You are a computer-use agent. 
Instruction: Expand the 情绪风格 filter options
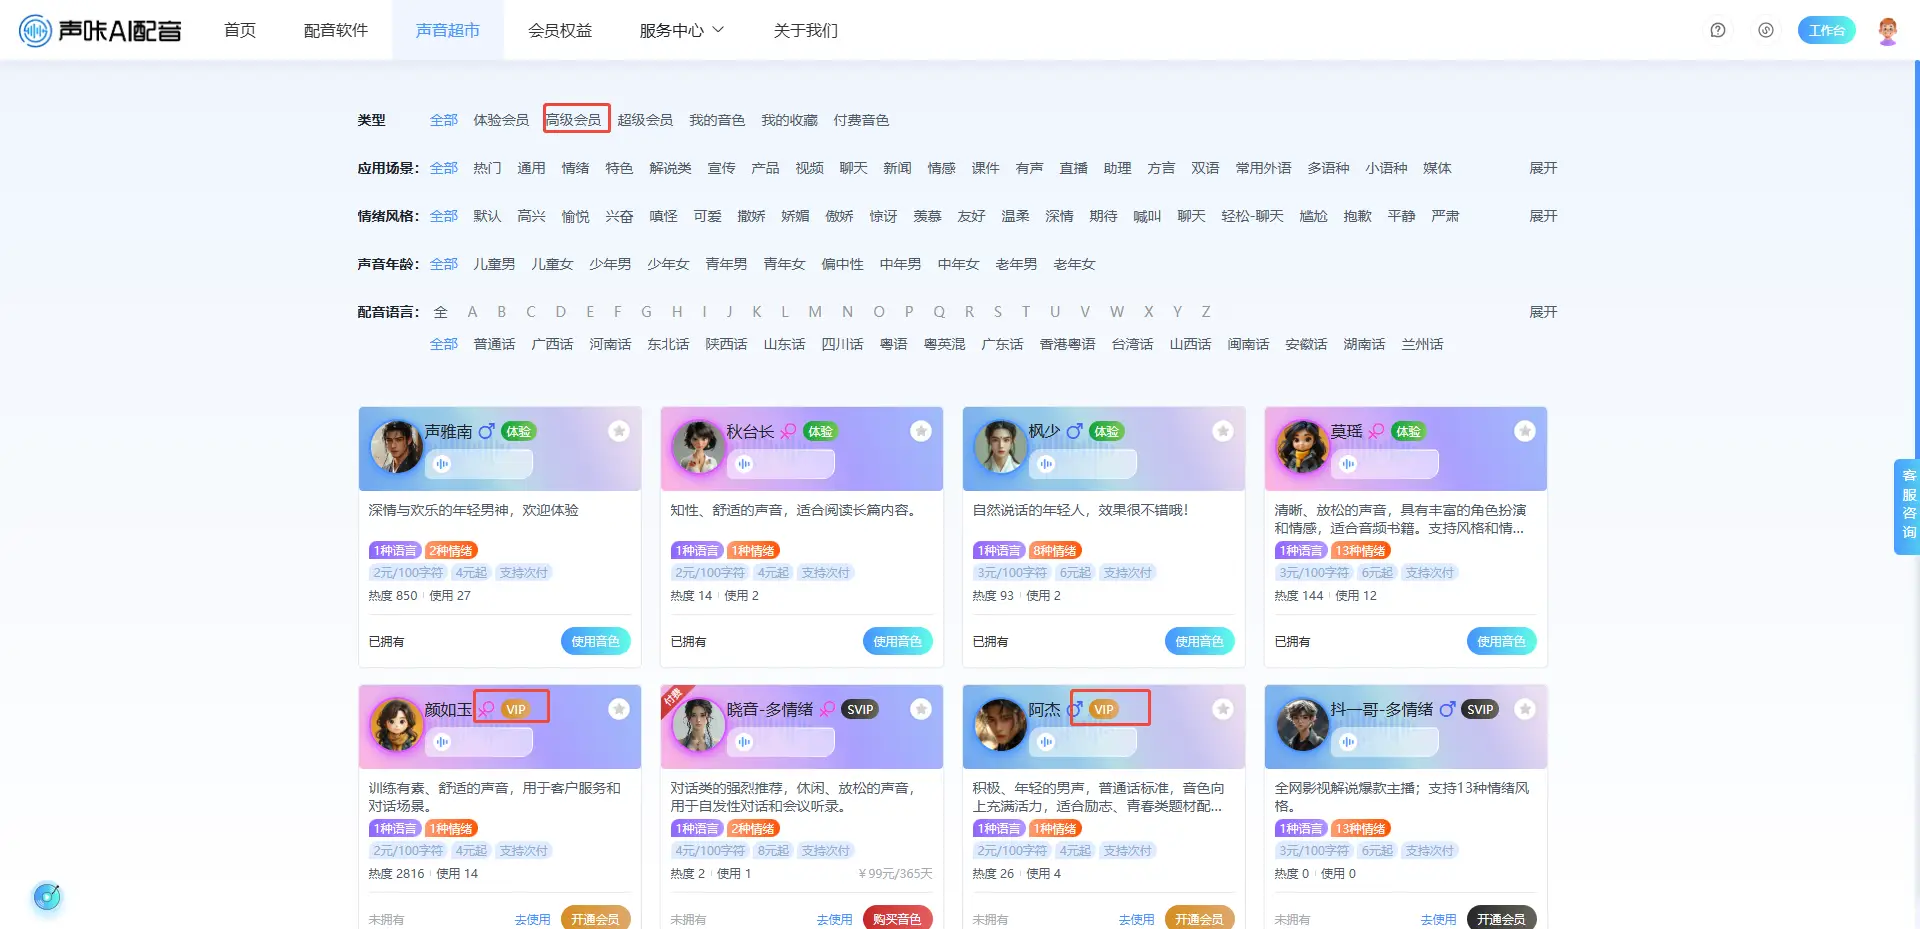tap(1542, 216)
